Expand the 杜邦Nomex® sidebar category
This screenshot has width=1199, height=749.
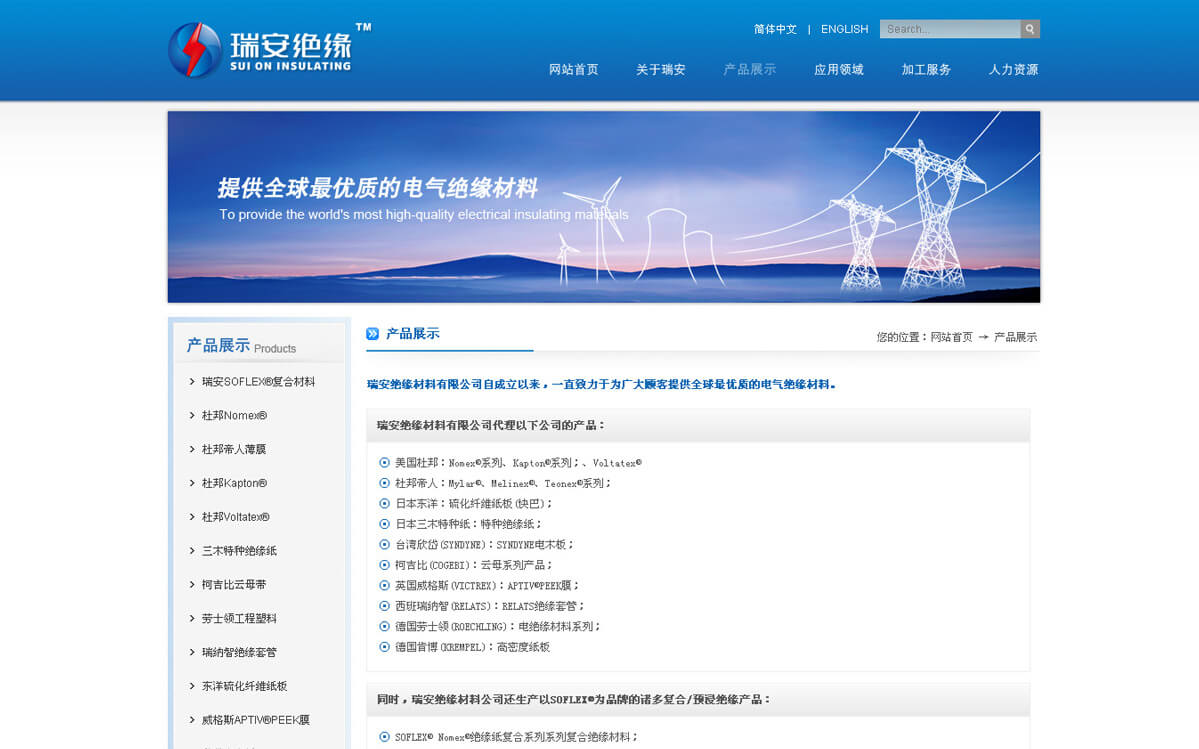234,416
